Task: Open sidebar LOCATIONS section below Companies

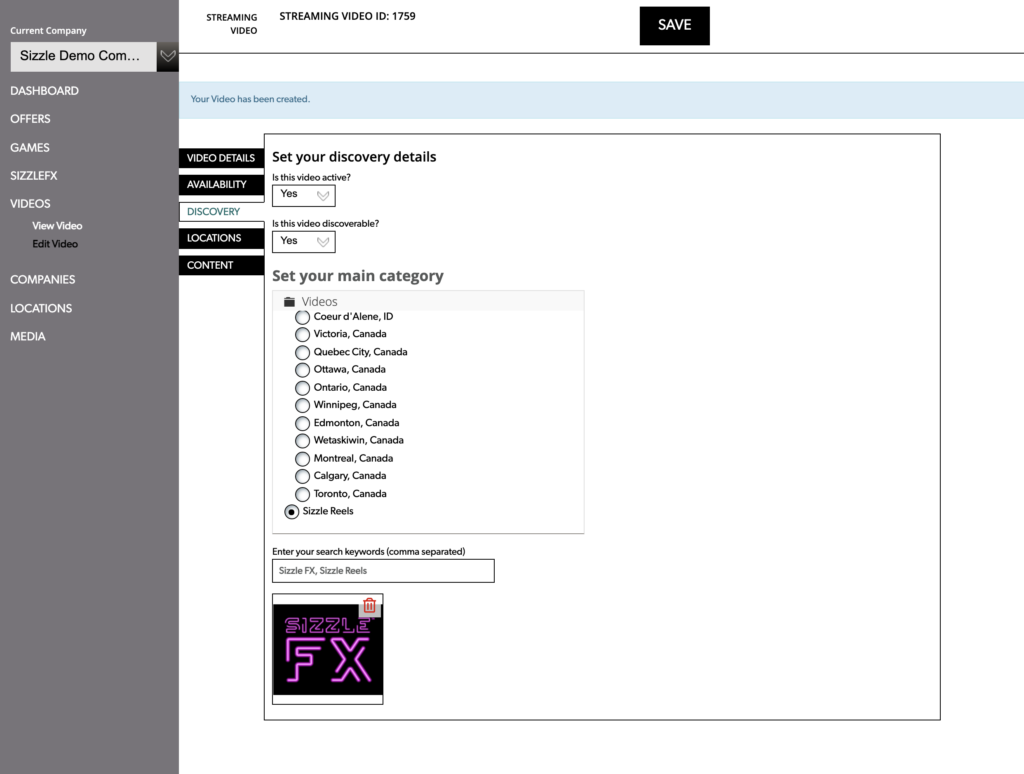Action: point(41,308)
